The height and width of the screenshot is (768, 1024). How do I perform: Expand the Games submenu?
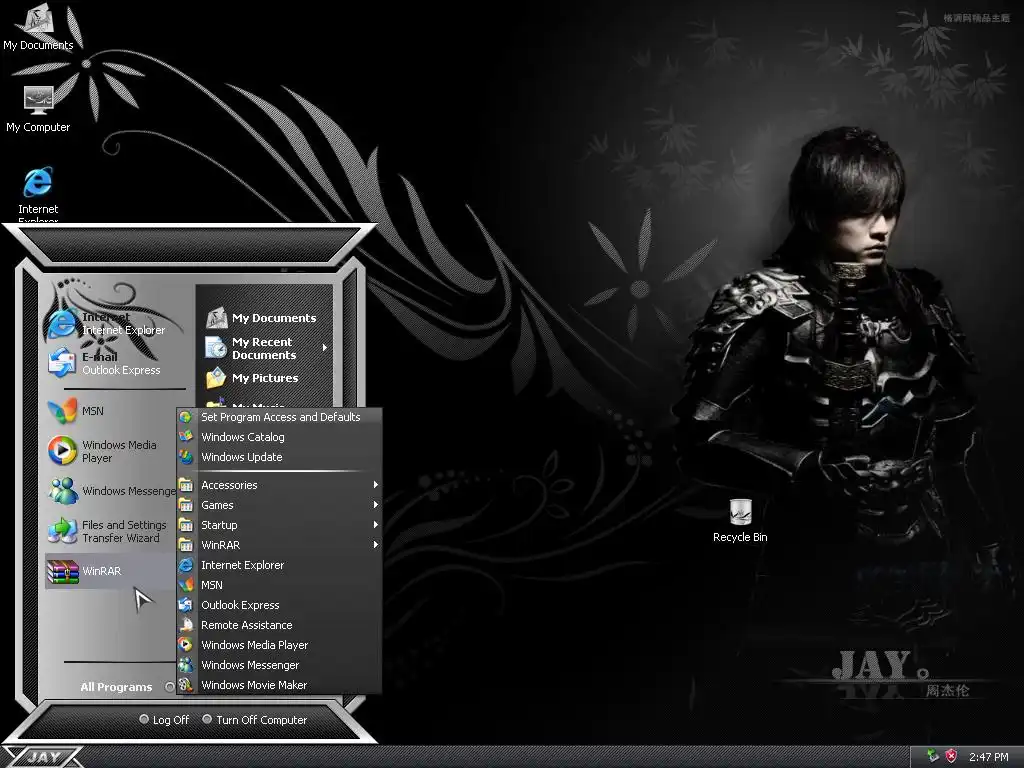279,505
